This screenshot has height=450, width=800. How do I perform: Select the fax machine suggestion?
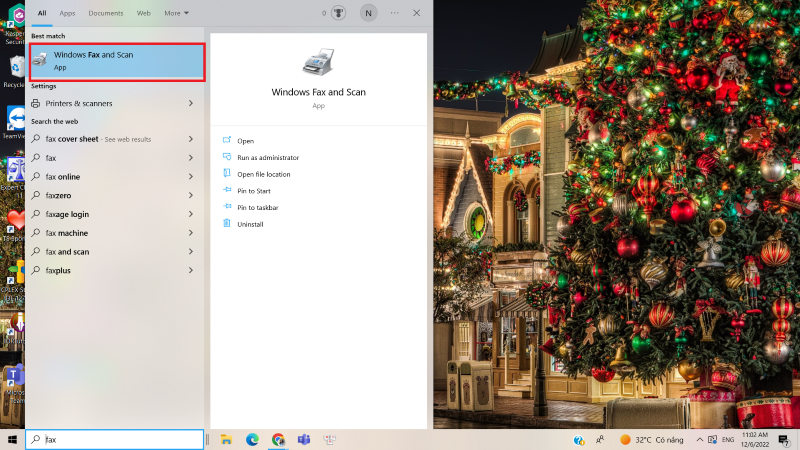pos(113,233)
